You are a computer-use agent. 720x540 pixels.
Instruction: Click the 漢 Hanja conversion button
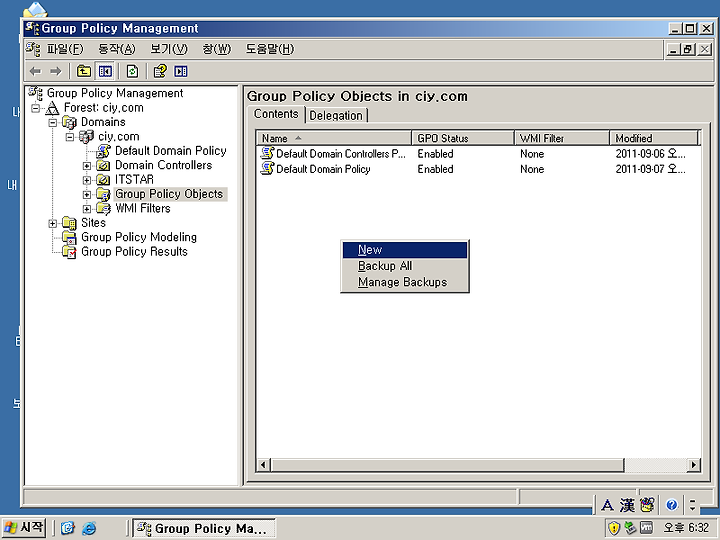627,505
